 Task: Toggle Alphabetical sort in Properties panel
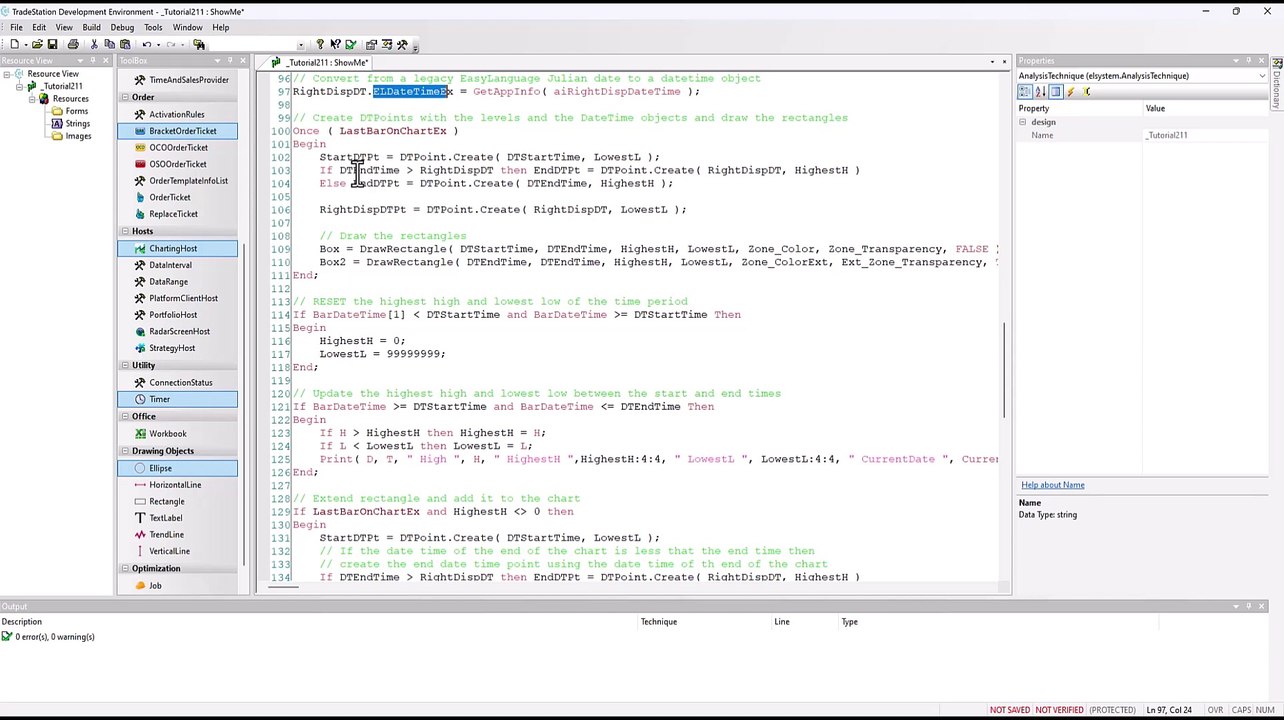click(1040, 92)
